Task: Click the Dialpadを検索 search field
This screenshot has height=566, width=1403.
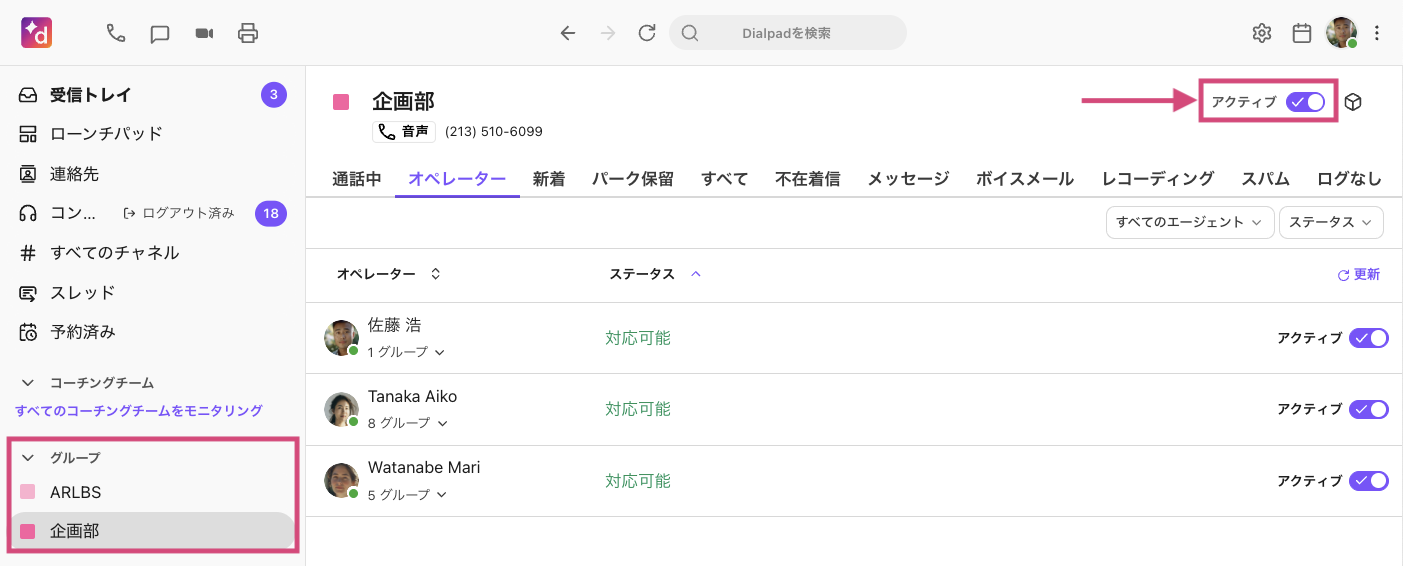Action: tap(788, 33)
